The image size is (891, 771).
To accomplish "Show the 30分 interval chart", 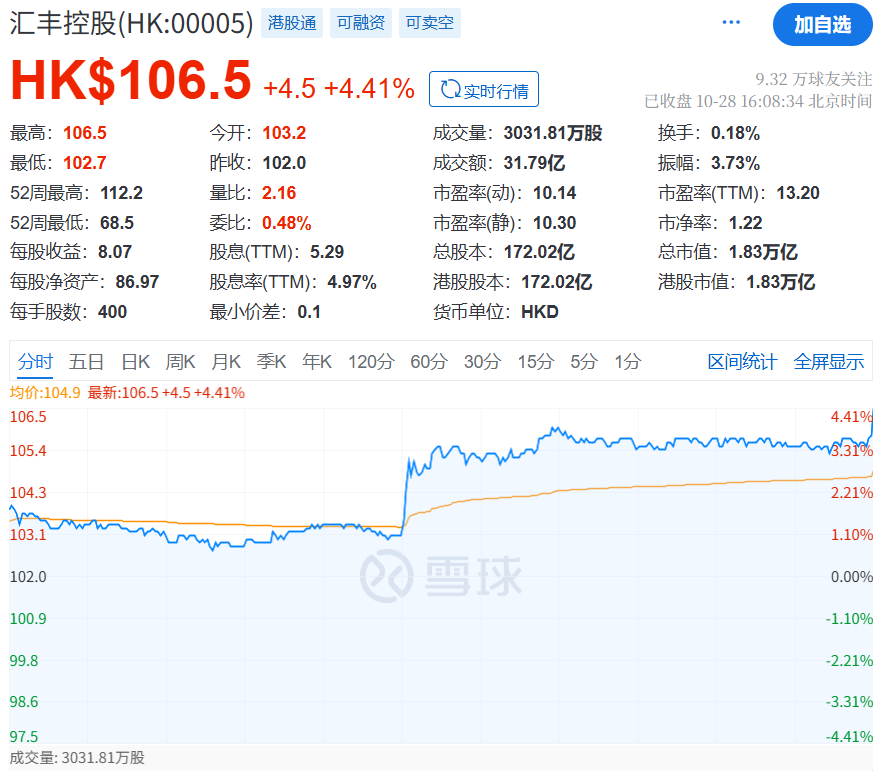I will click(x=482, y=362).
